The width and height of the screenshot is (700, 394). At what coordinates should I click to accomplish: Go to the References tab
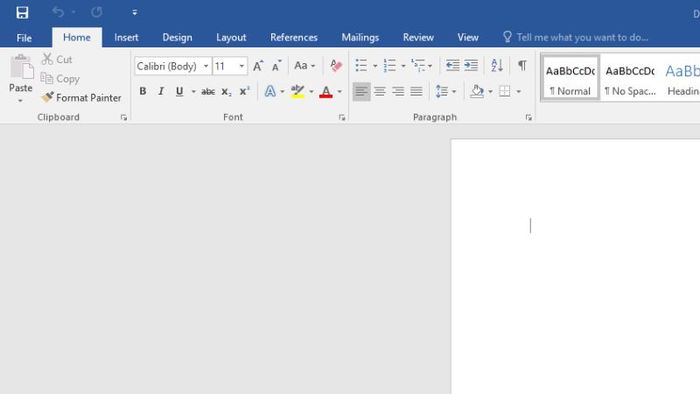tap(294, 37)
